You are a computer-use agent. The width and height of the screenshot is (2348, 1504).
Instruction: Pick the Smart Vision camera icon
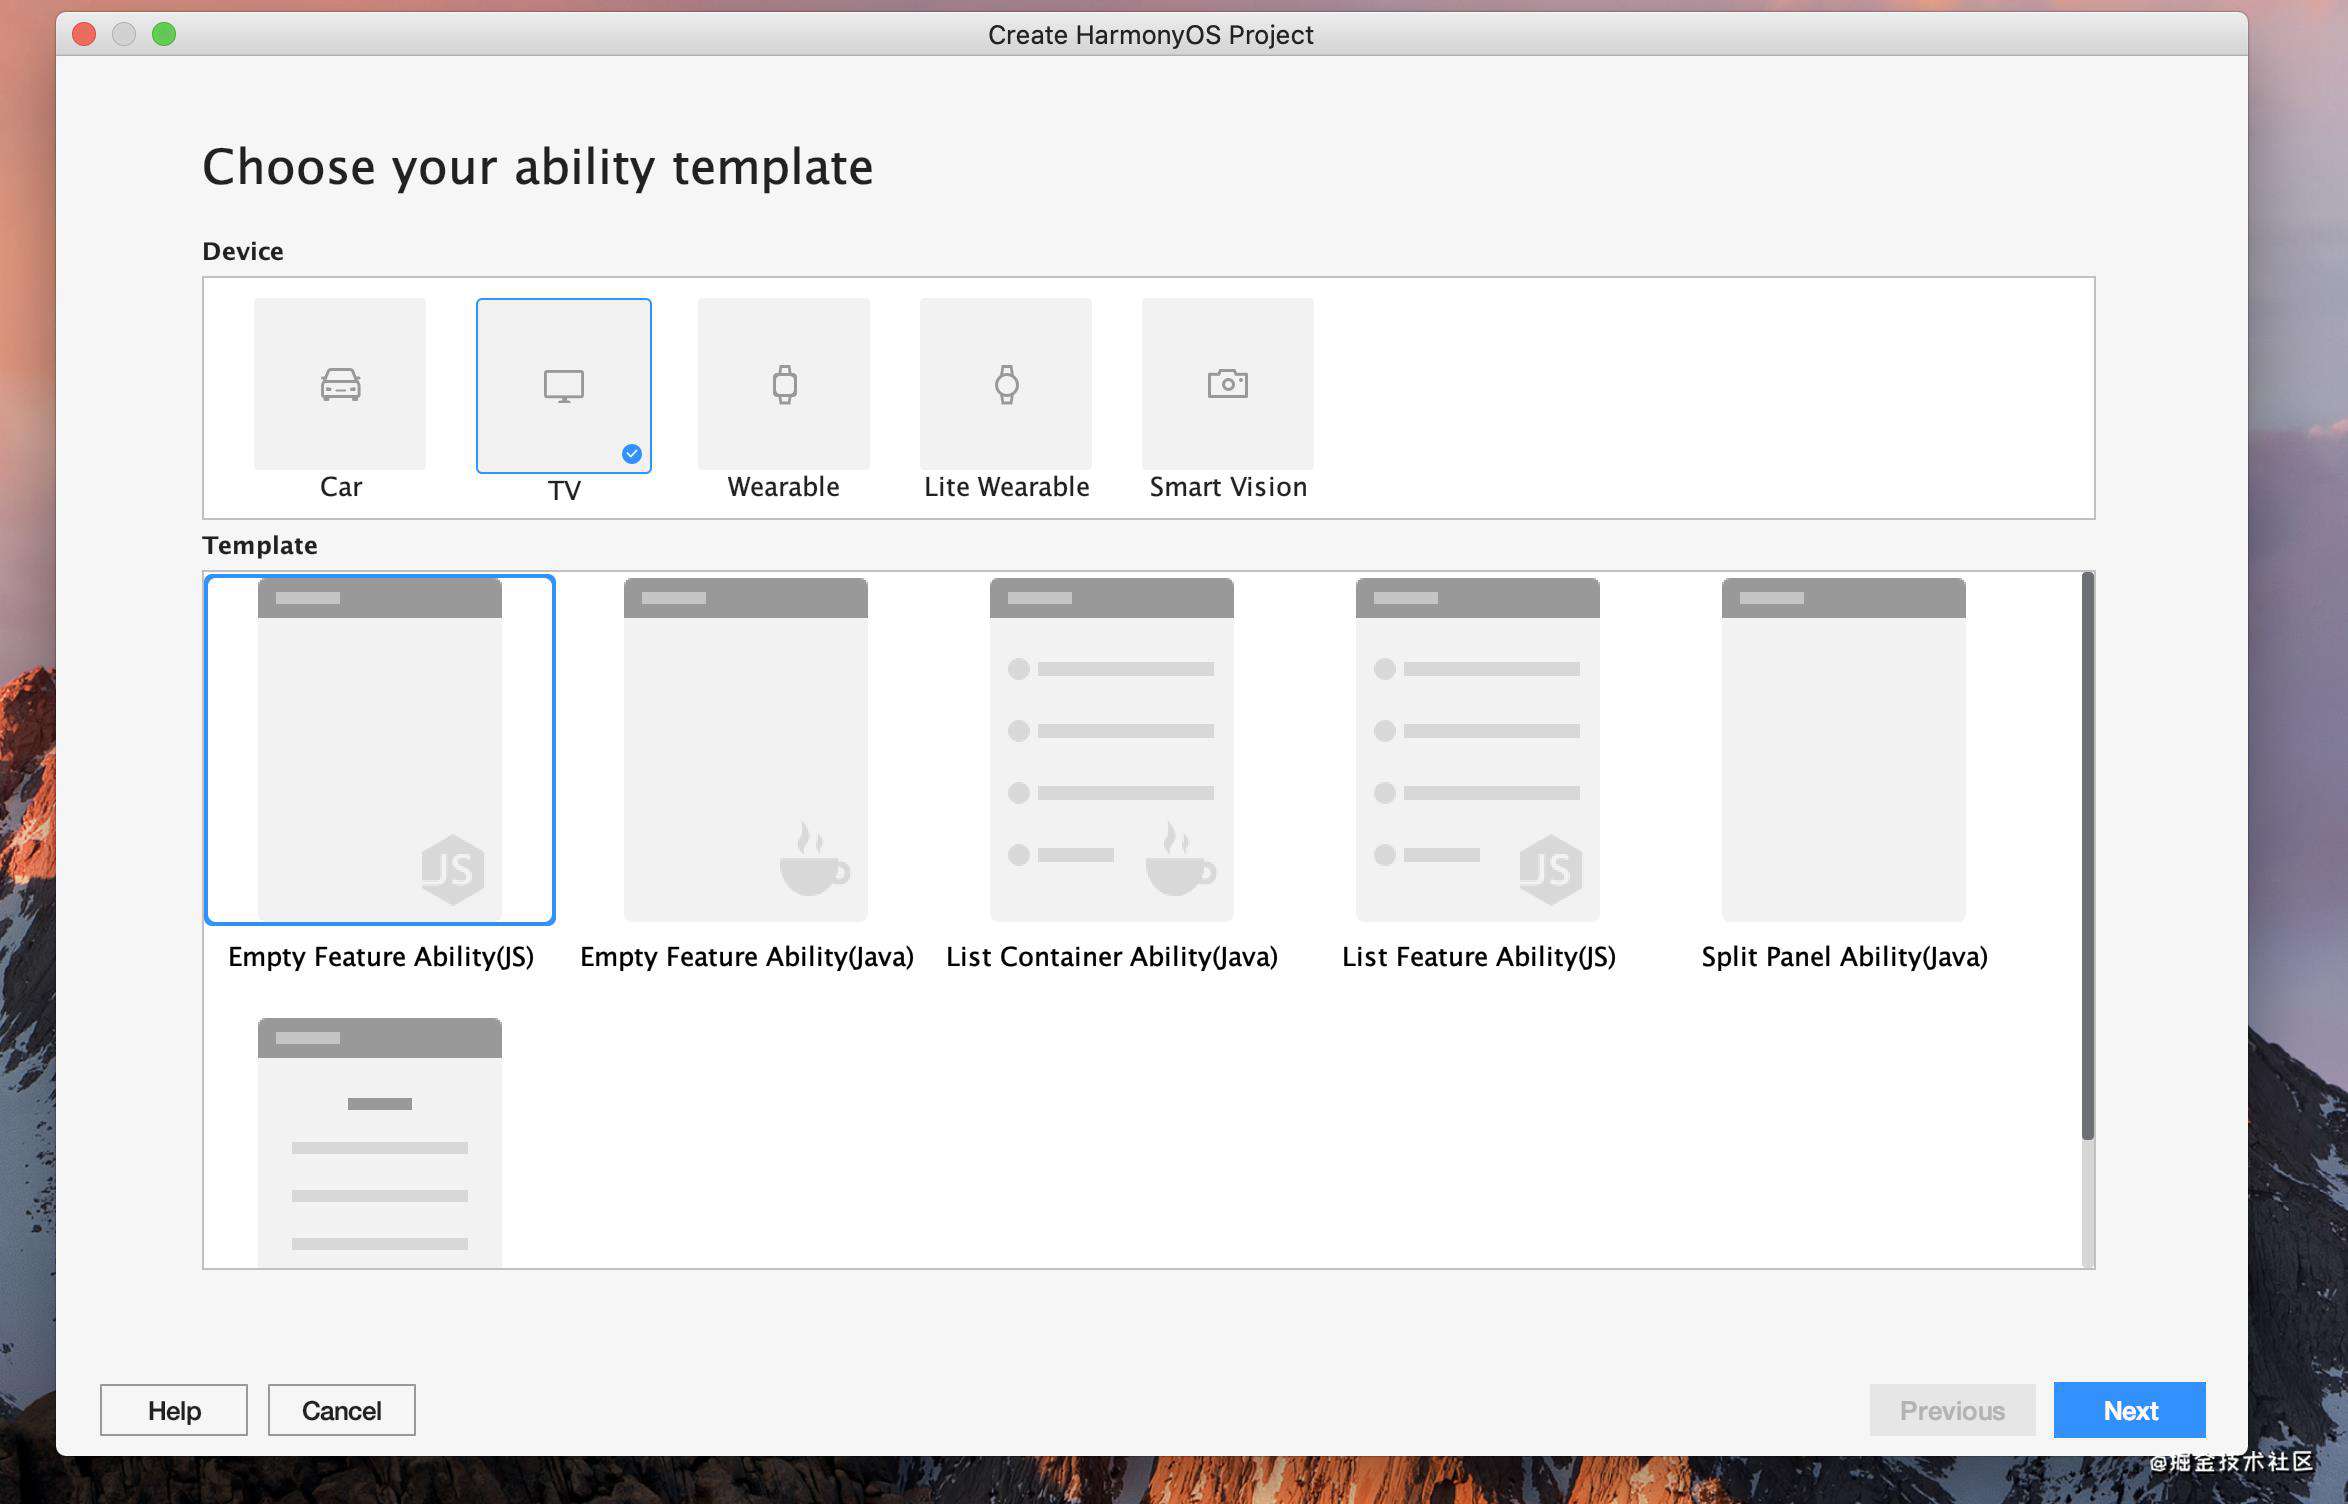point(1228,384)
